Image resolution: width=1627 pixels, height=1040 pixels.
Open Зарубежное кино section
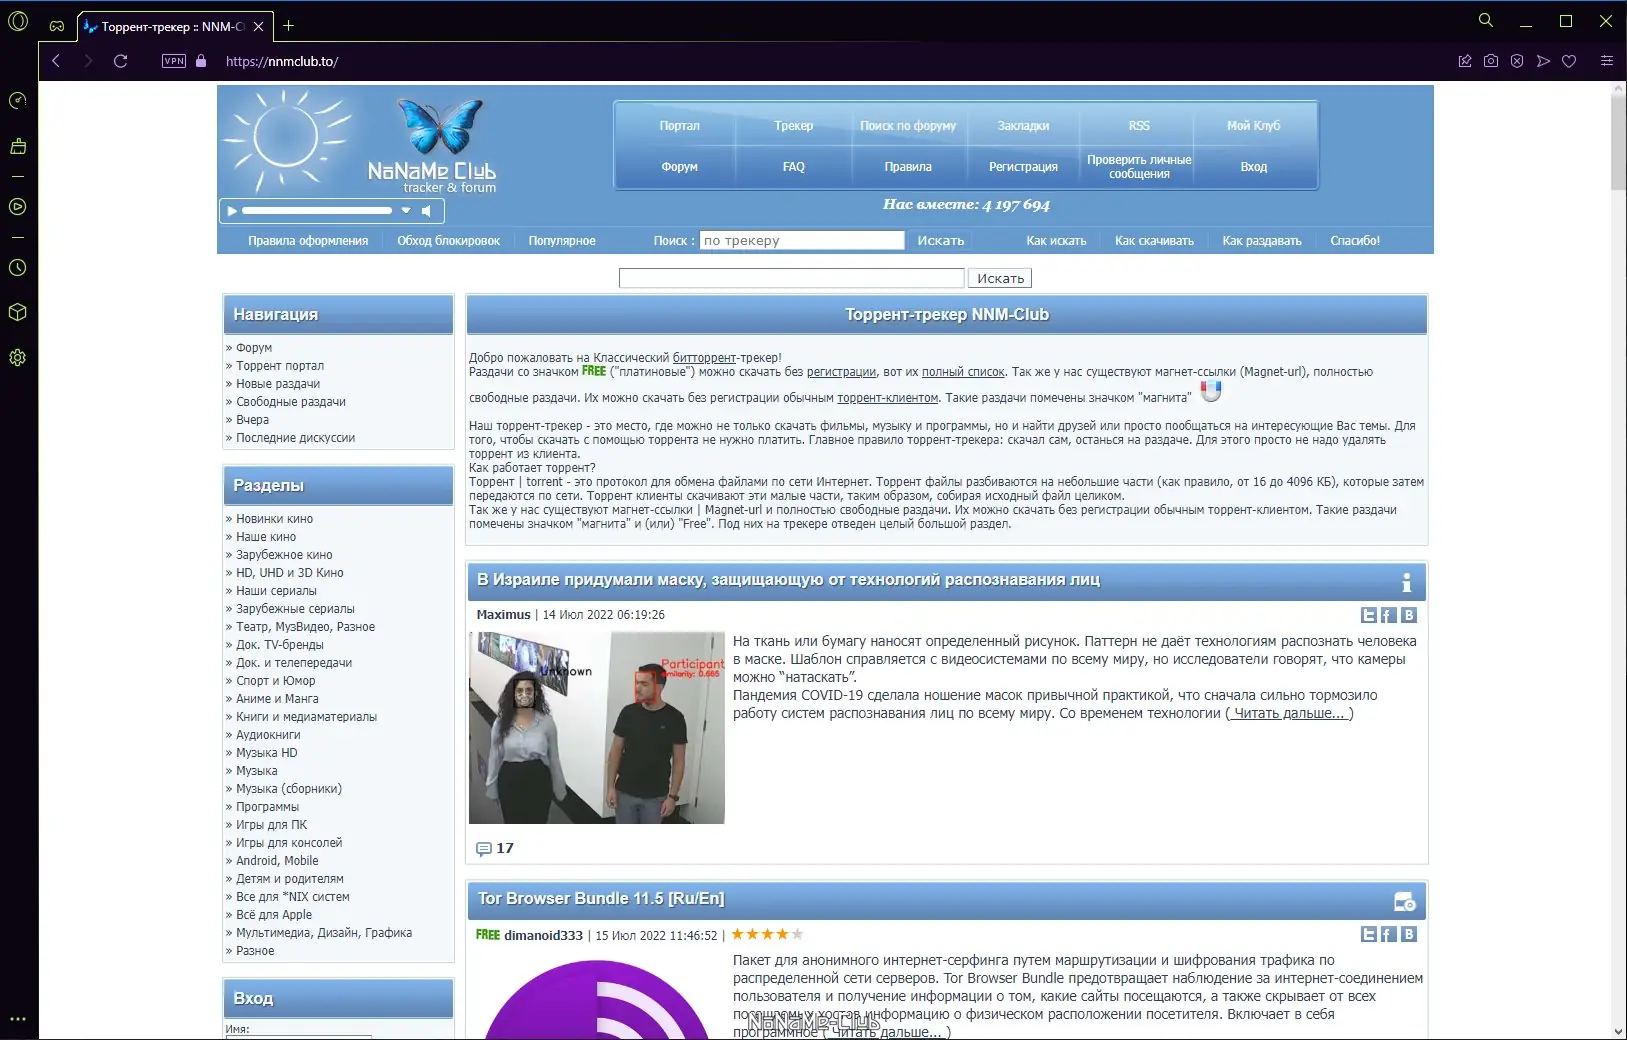(x=284, y=555)
